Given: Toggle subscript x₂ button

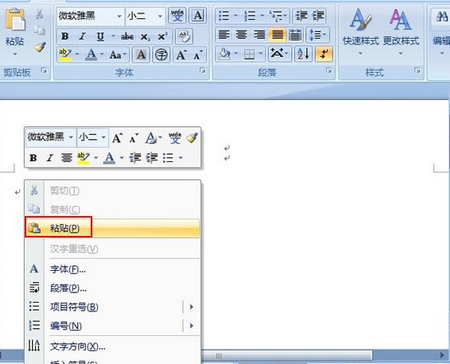Looking at the screenshot, I should tap(145, 36).
